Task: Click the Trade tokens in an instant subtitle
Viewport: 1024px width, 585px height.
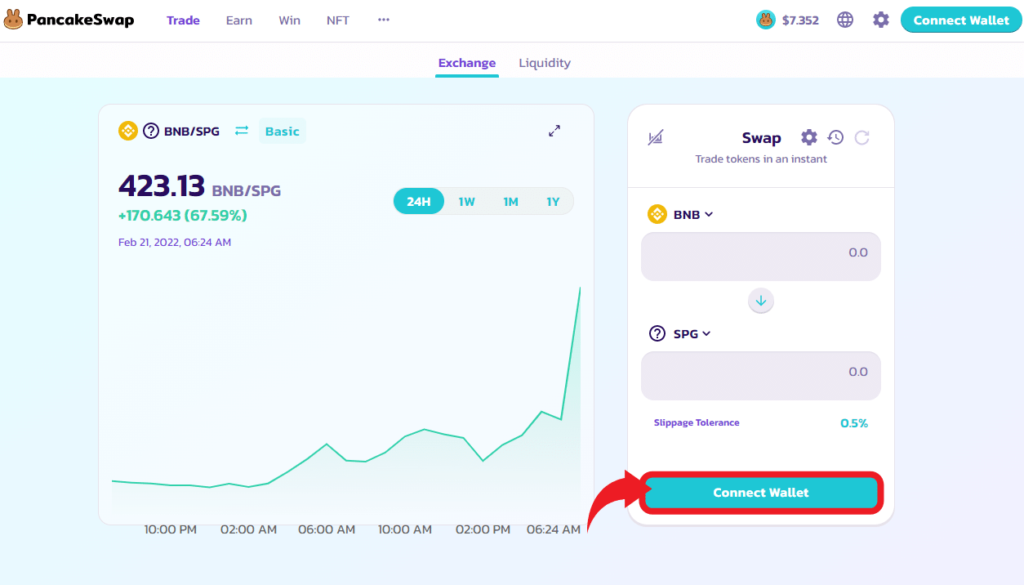Action: click(761, 159)
